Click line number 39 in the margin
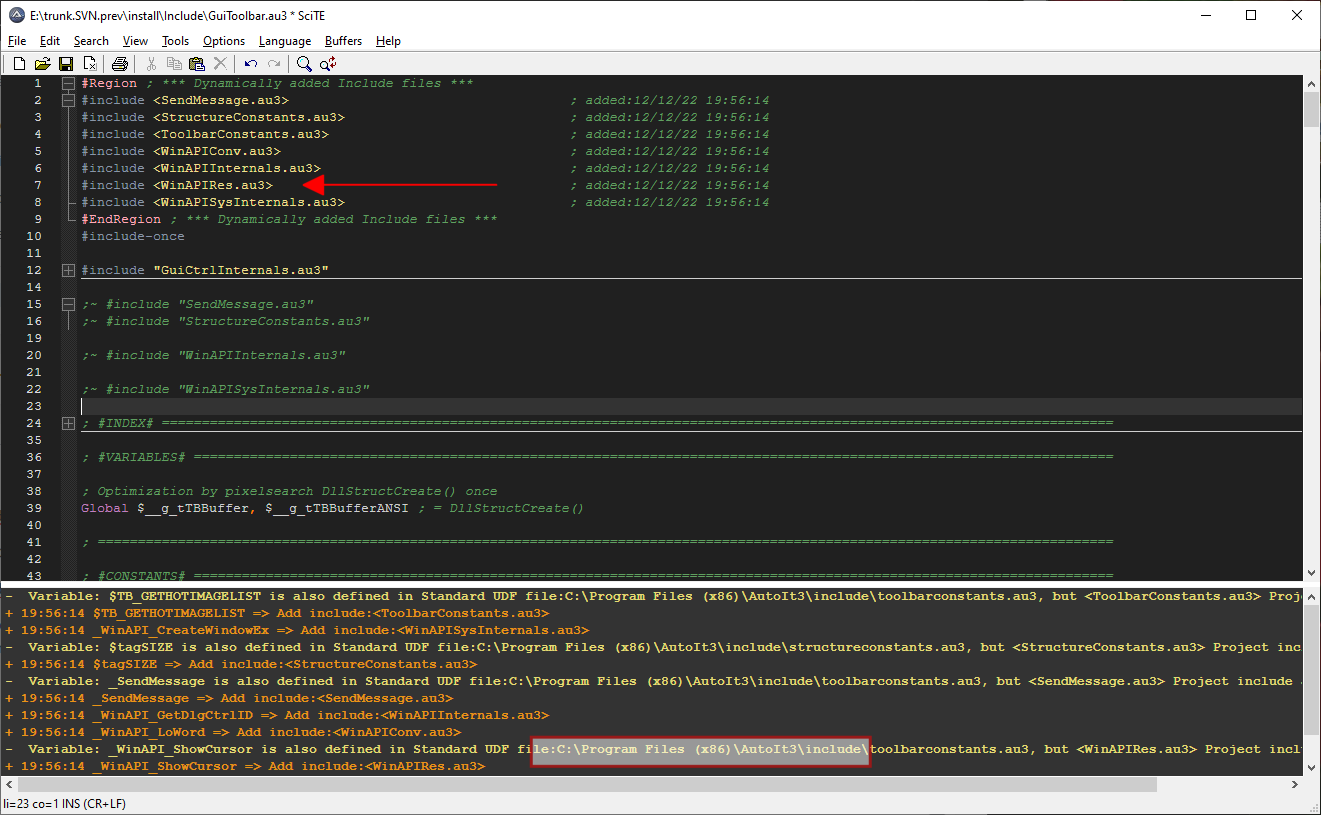The height and width of the screenshot is (815, 1321). (x=35, y=509)
